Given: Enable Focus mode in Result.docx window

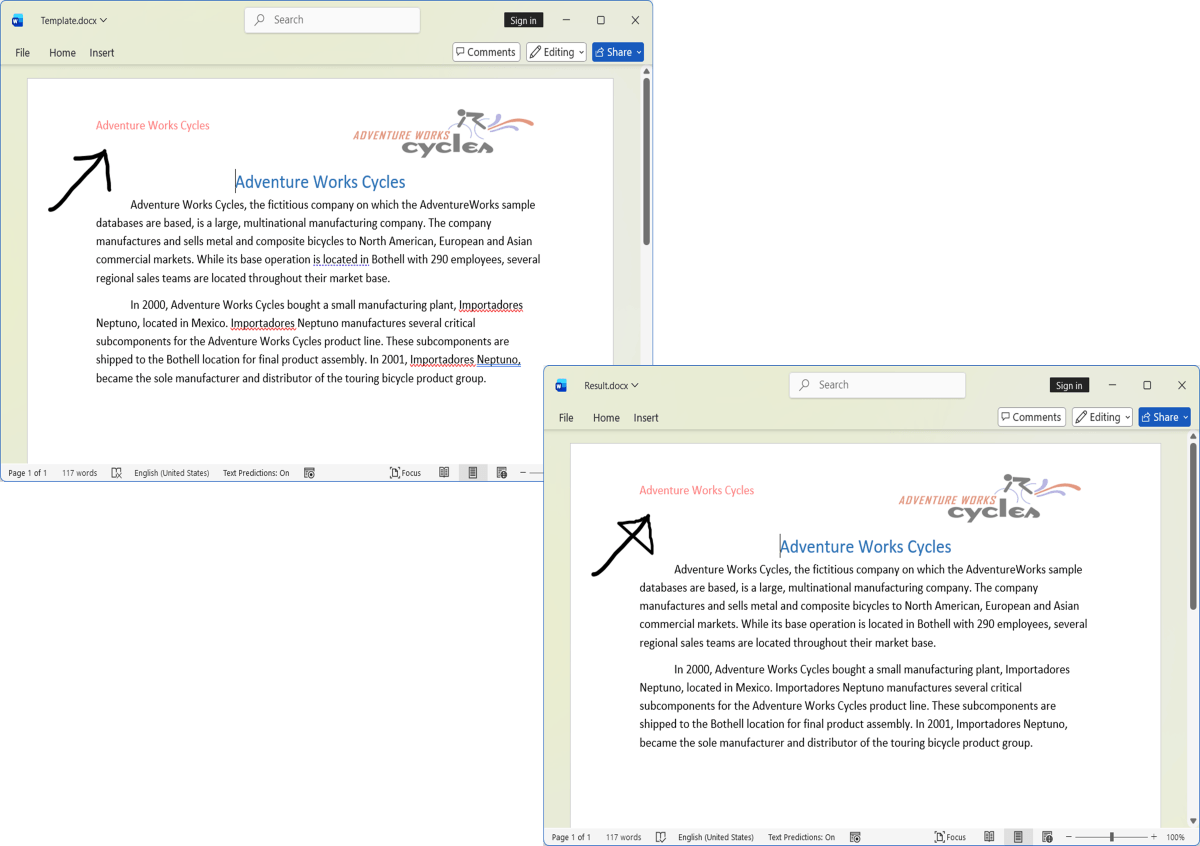Looking at the screenshot, I should click(950, 837).
